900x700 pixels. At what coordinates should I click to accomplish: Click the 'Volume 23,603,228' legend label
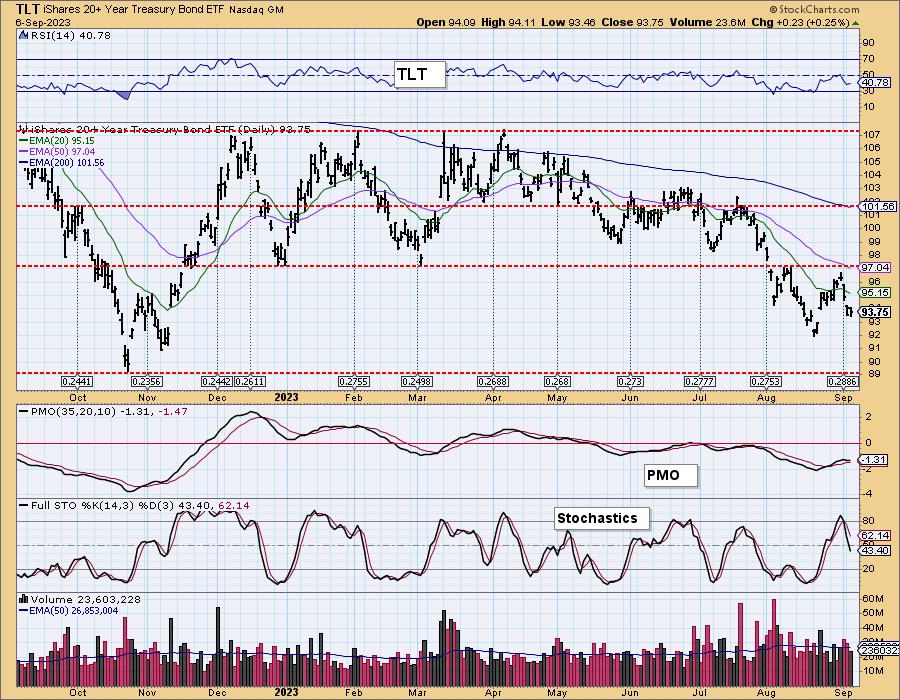coord(86,600)
